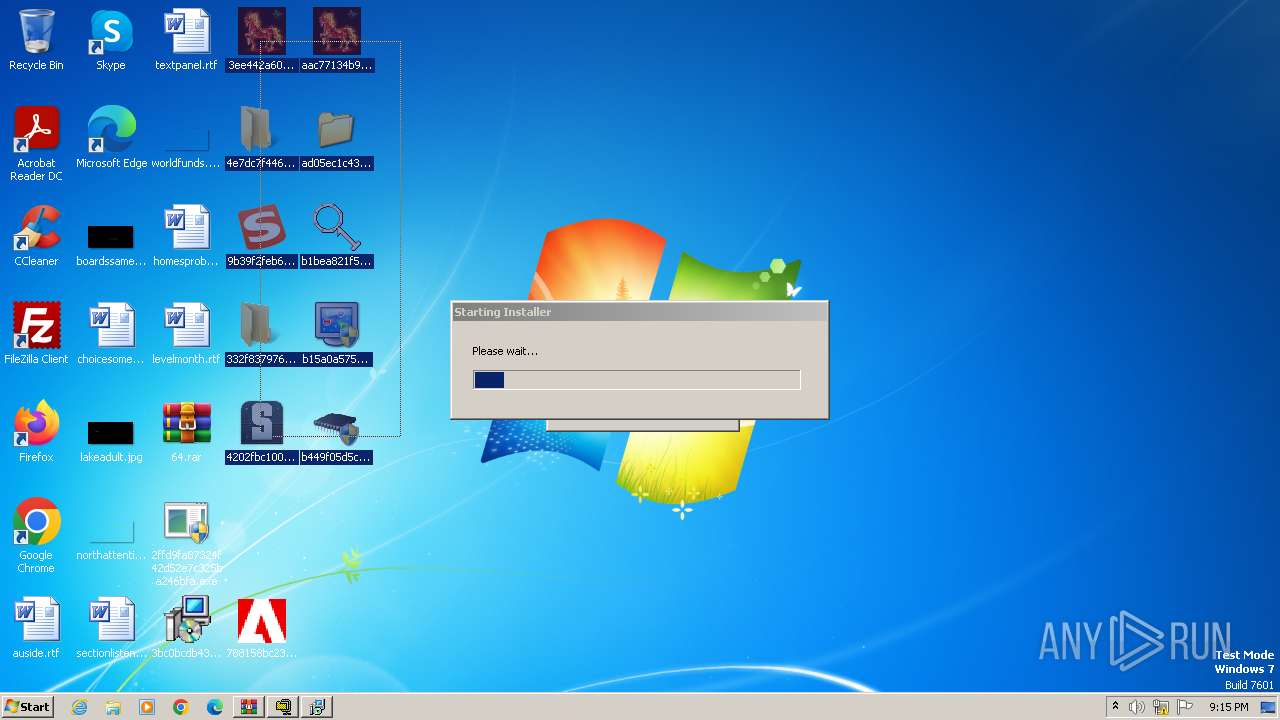Launch Internet Explorer from the taskbar
Screen dimensions: 1280x720
pyautogui.click(x=79, y=707)
